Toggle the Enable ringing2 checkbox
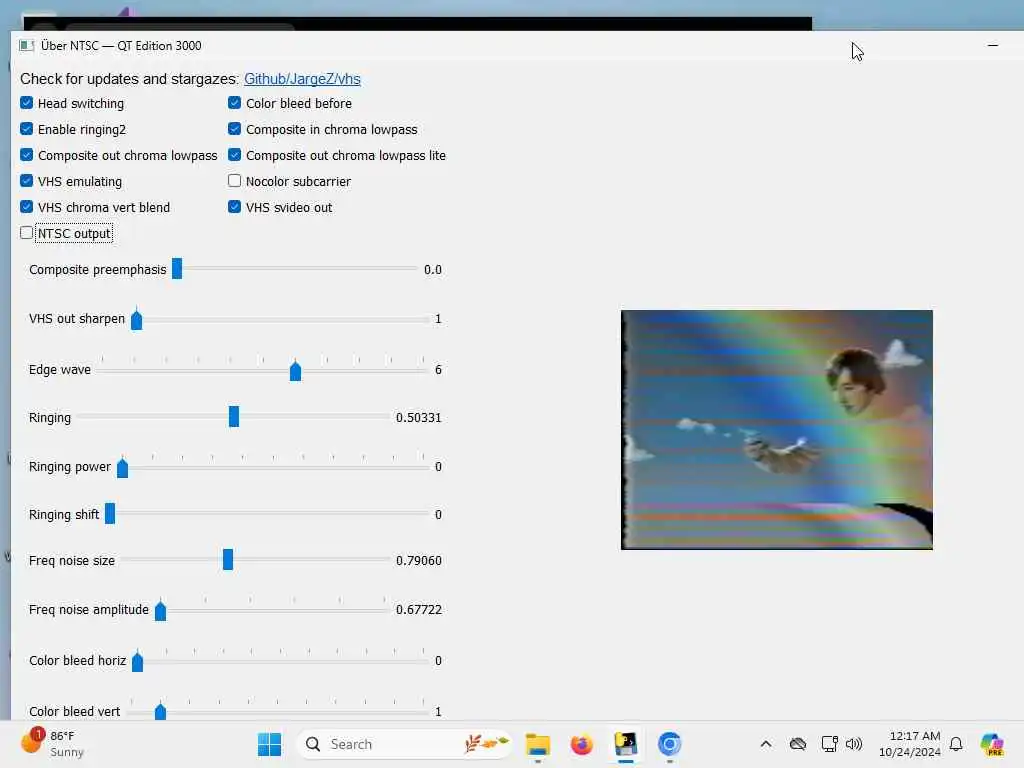The width and height of the screenshot is (1024, 768). click(26, 129)
